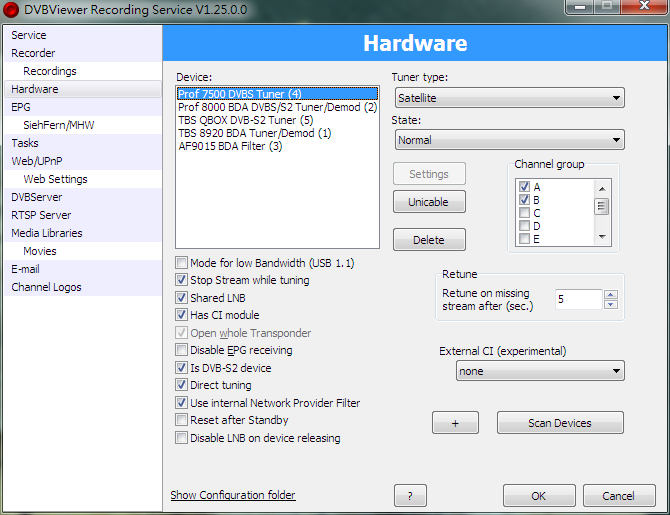The width and height of the screenshot is (670, 515).
Task: Click the Channel group list scroll-down arrow
Action: pos(602,236)
